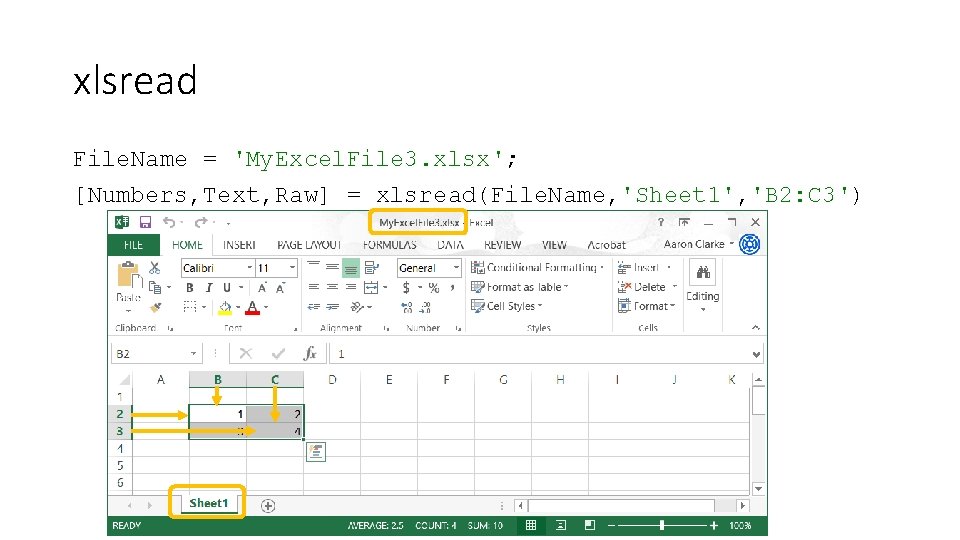Open the FILE tab

(133, 245)
